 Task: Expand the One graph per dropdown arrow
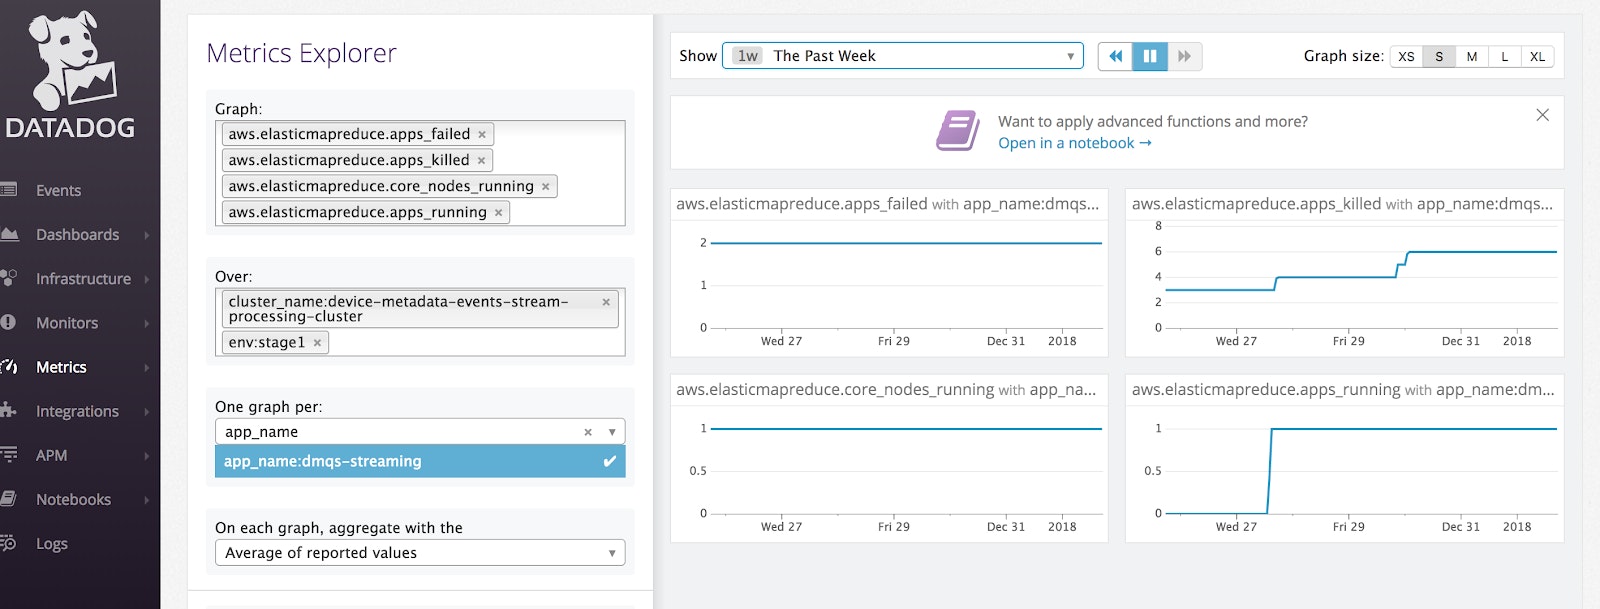pyautogui.click(x=612, y=432)
